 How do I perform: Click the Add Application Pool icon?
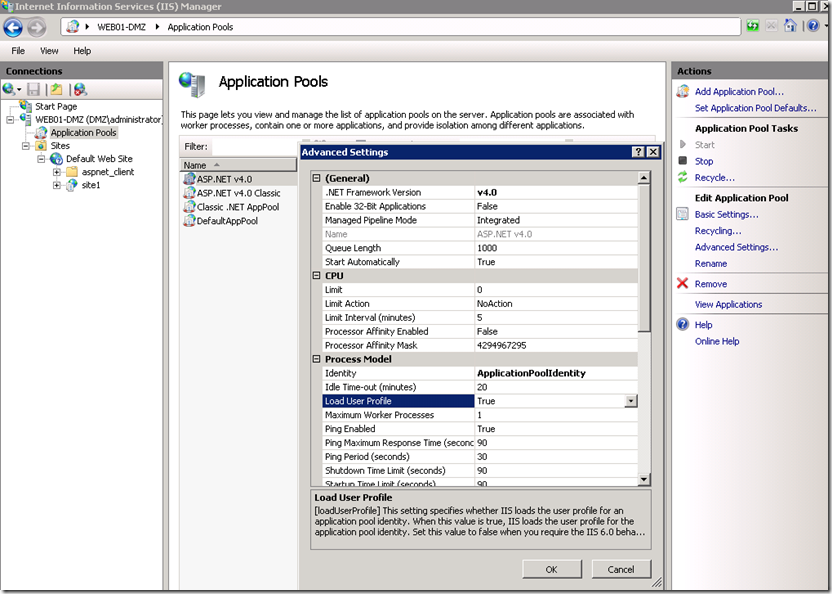[683, 91]
